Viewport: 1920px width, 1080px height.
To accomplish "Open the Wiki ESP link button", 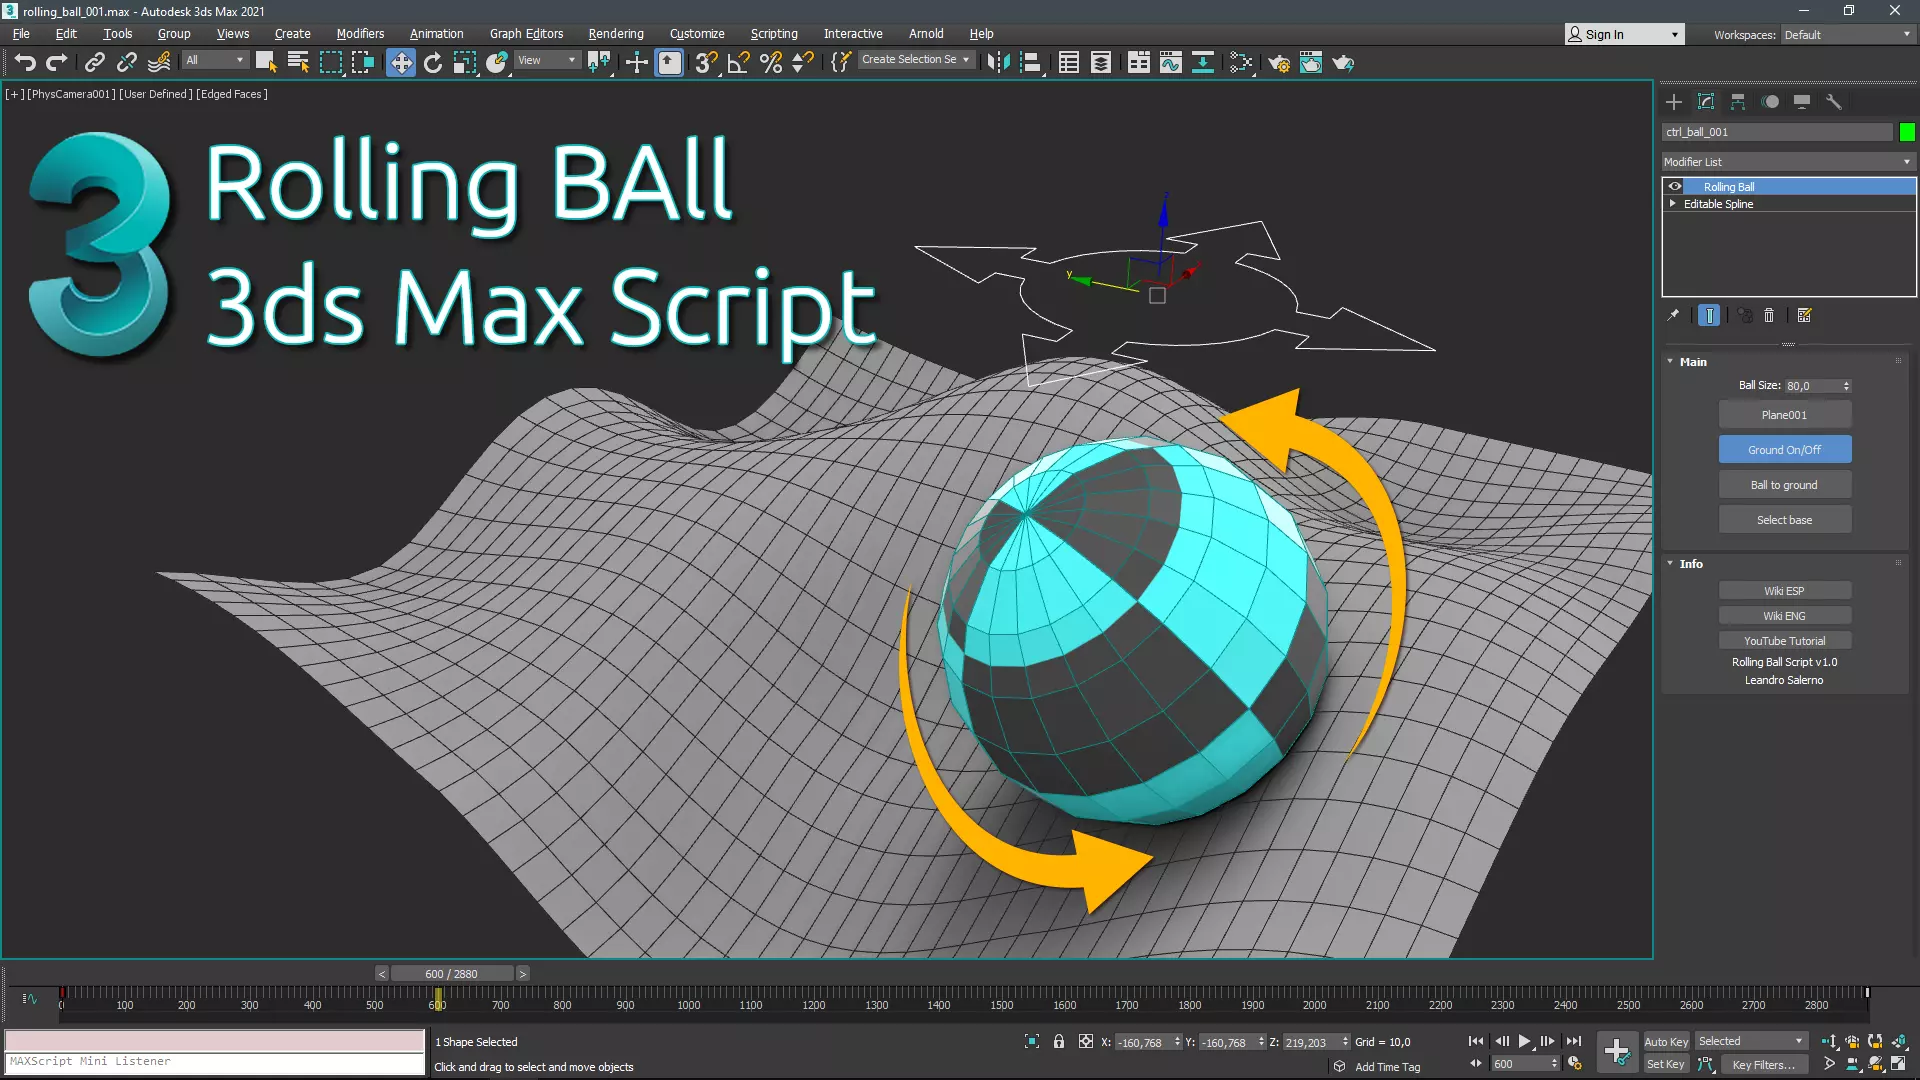I will click(1784, 591).
